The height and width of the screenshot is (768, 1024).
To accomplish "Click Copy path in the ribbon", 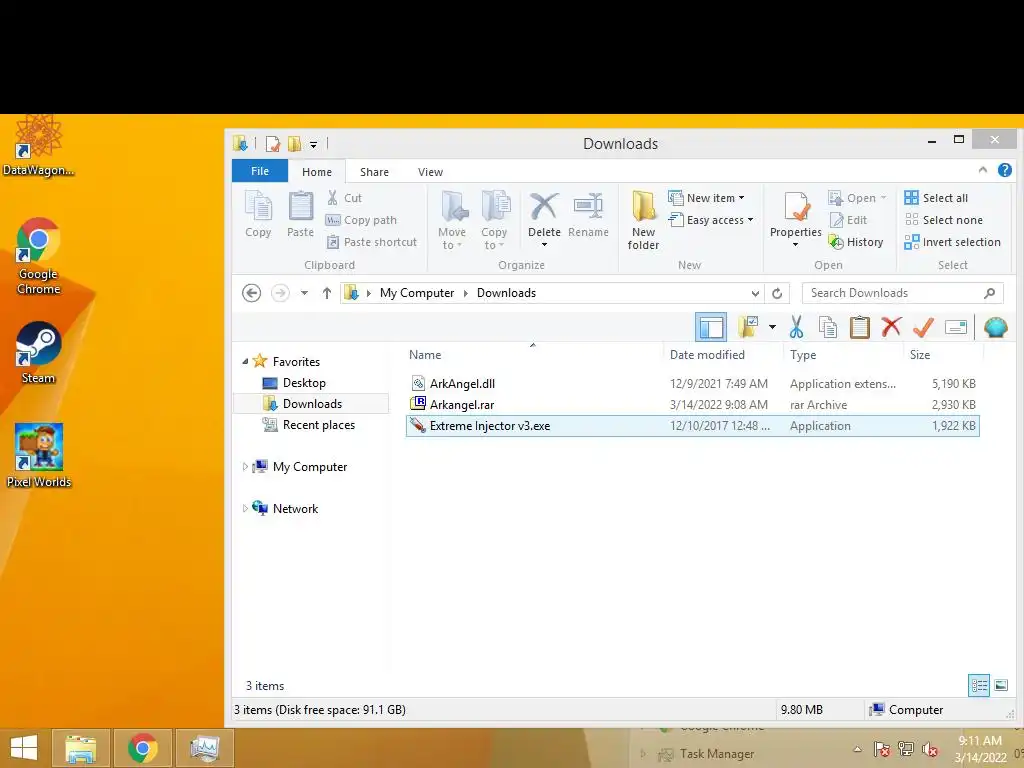I will pyautogui.click(x=361, y=220).
